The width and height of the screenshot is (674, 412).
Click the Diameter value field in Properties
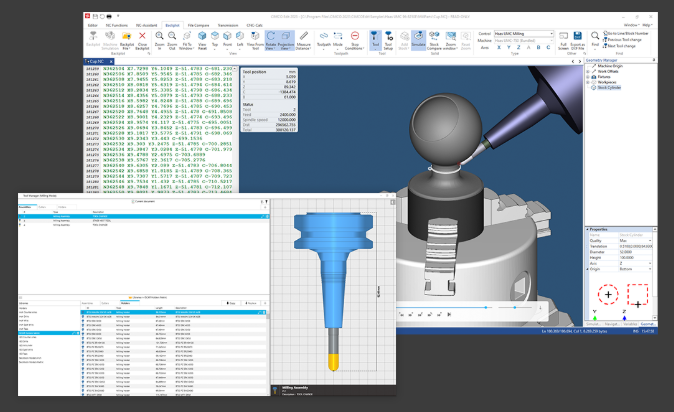tap(635, 252)
